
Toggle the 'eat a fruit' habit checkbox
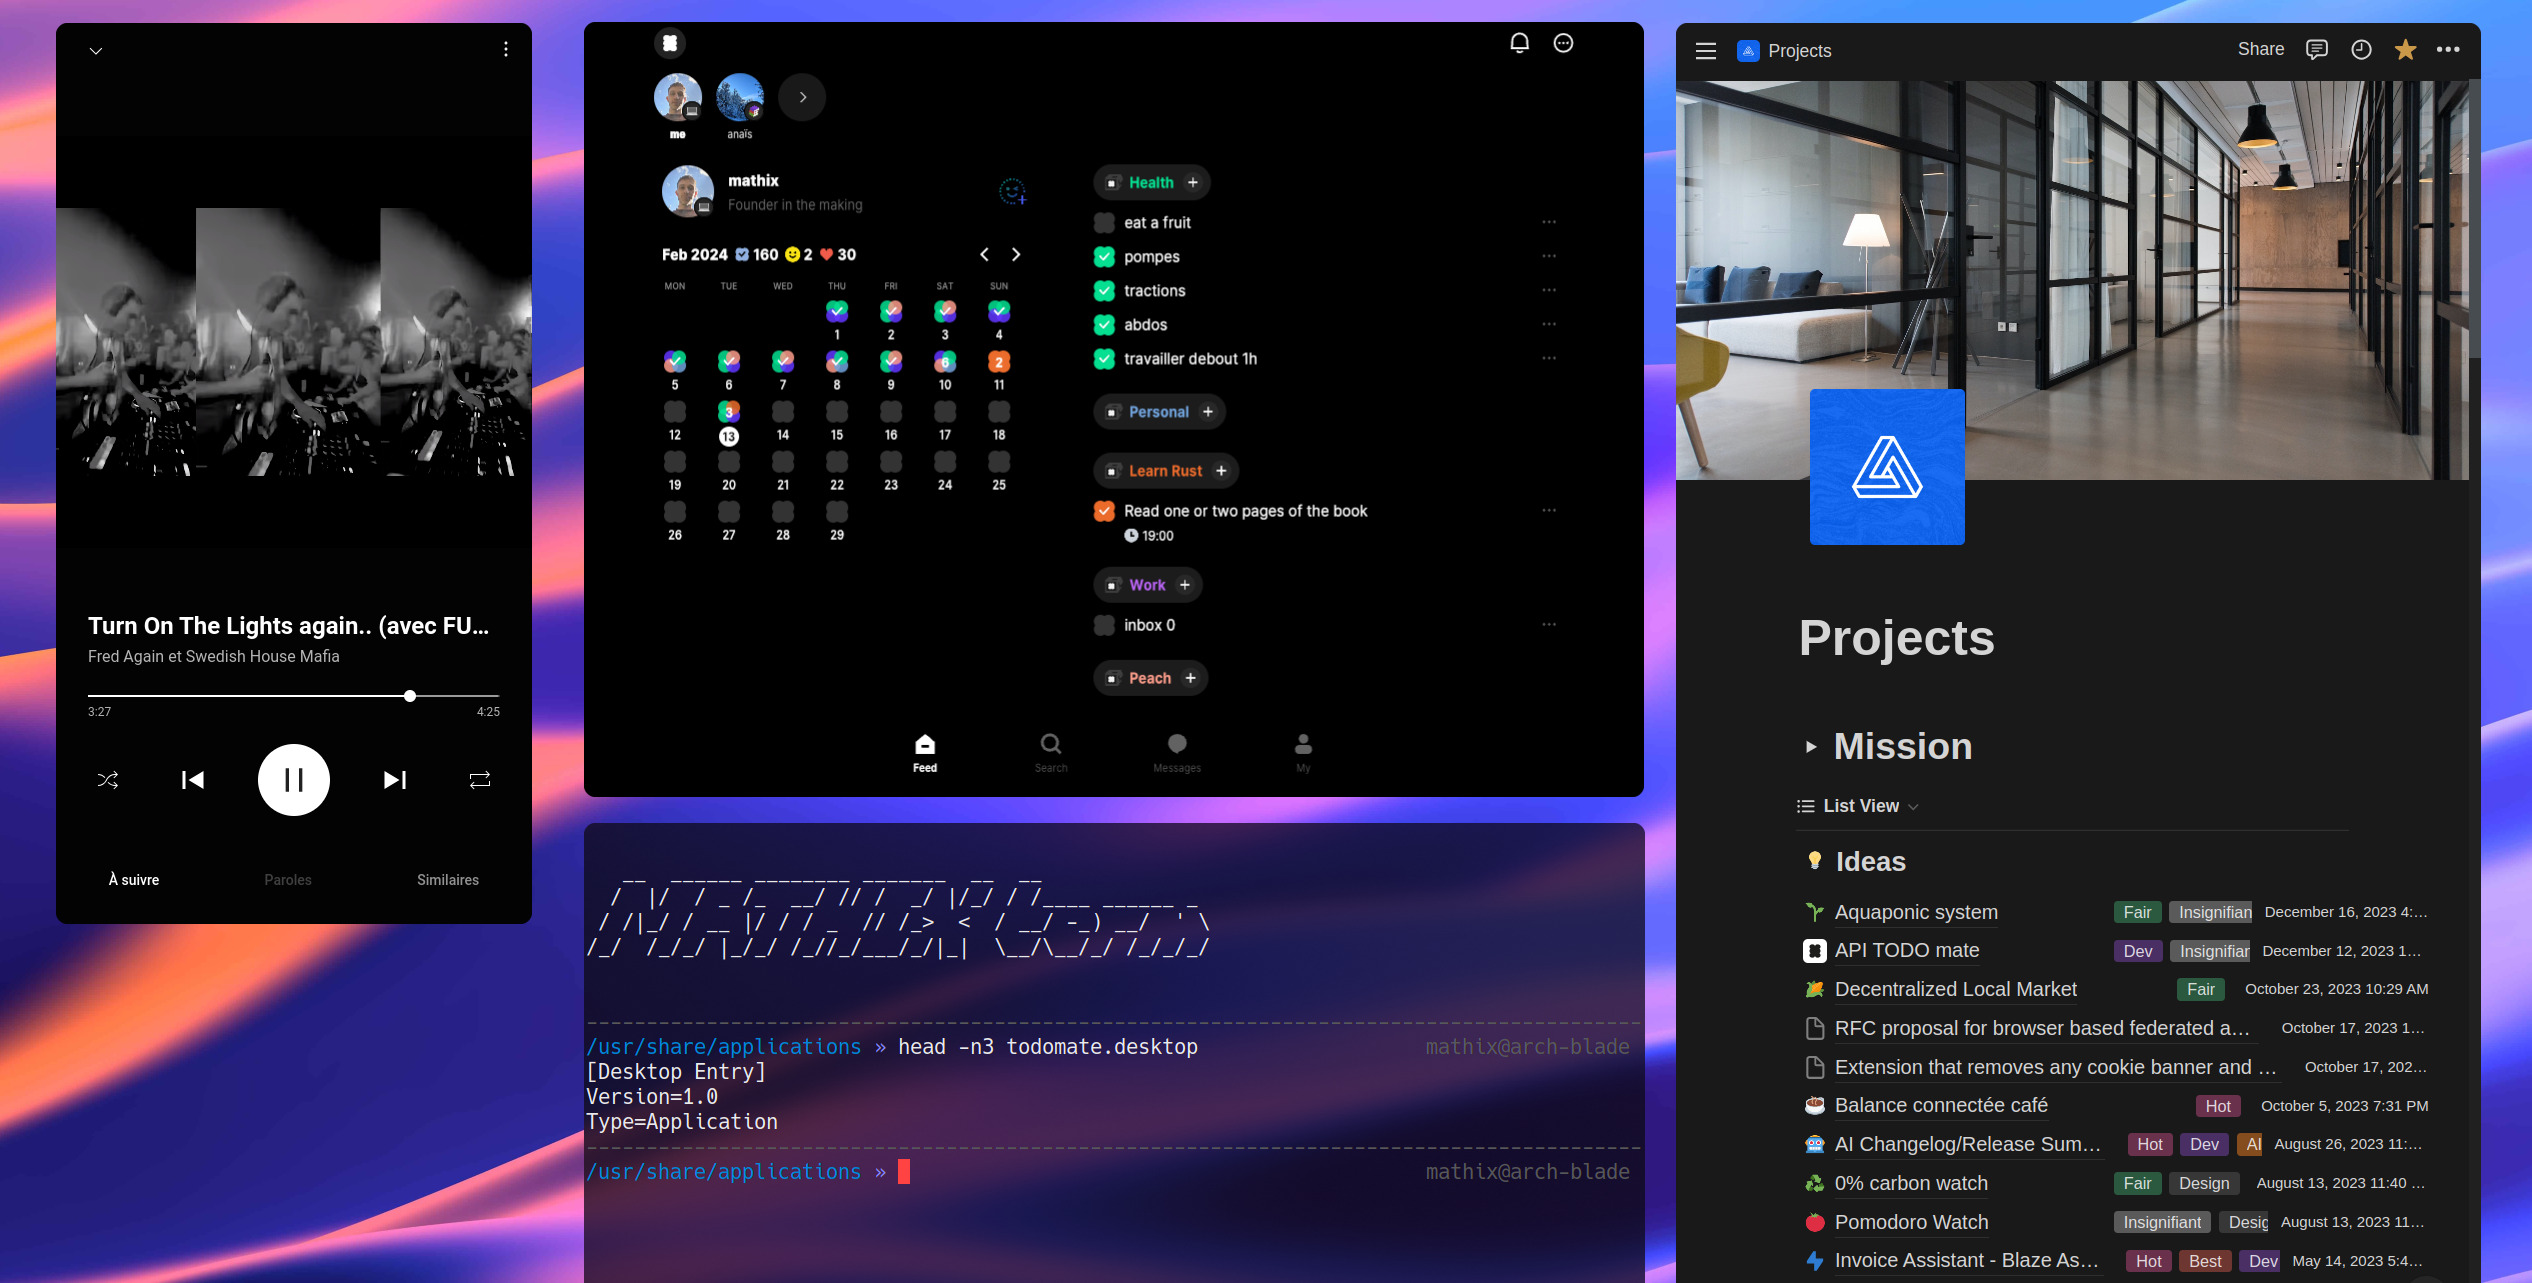[x=1106, y=221]
